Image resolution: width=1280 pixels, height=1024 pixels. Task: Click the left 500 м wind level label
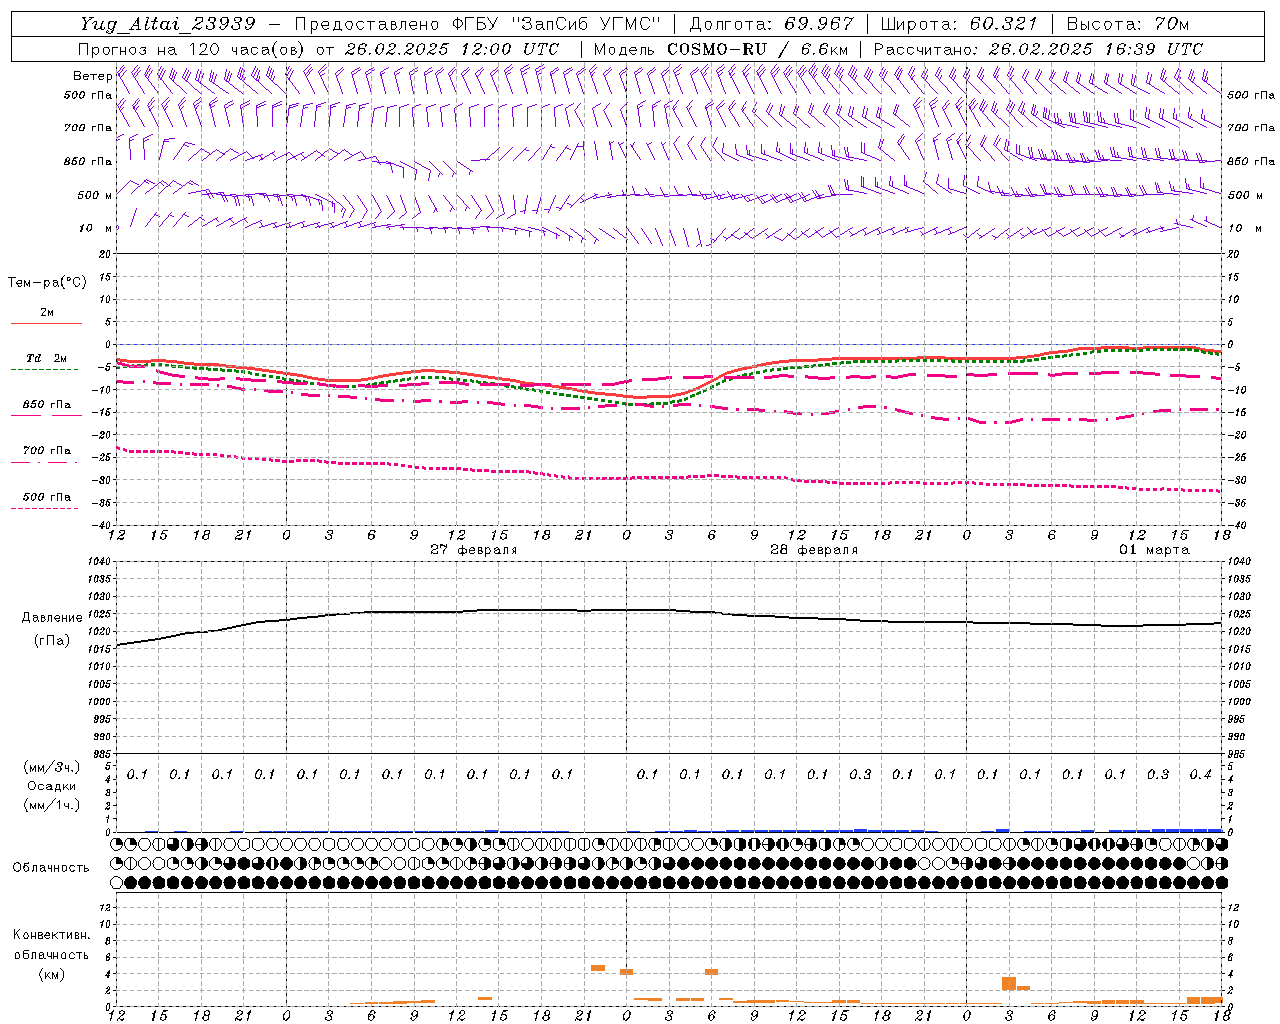click(x=95, y=196)
